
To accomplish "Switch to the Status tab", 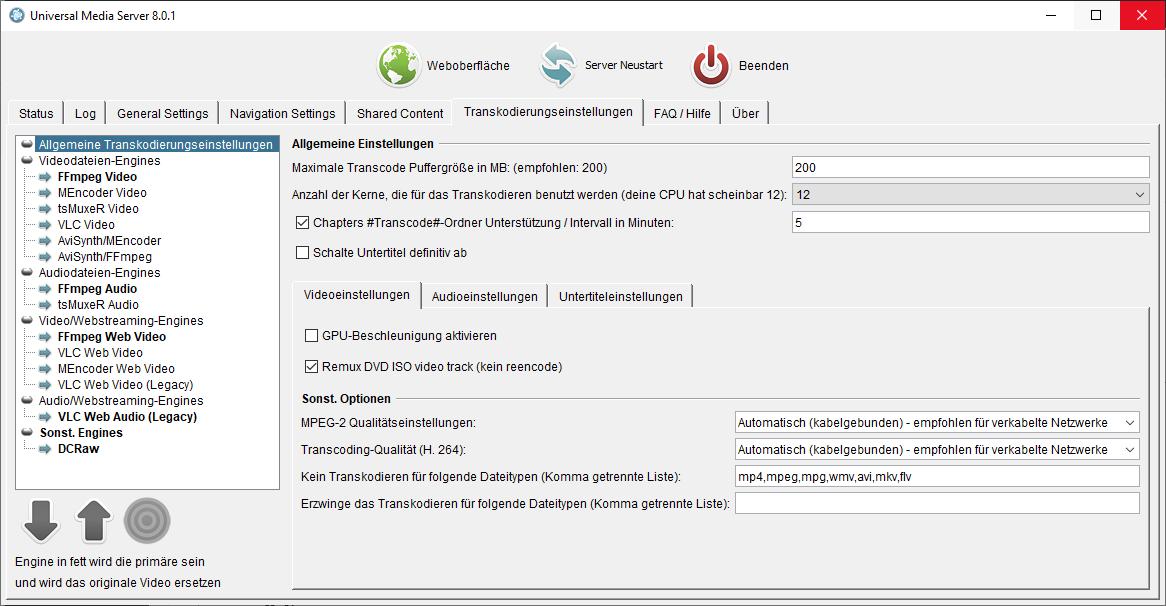I will click(x=36, y=113).
